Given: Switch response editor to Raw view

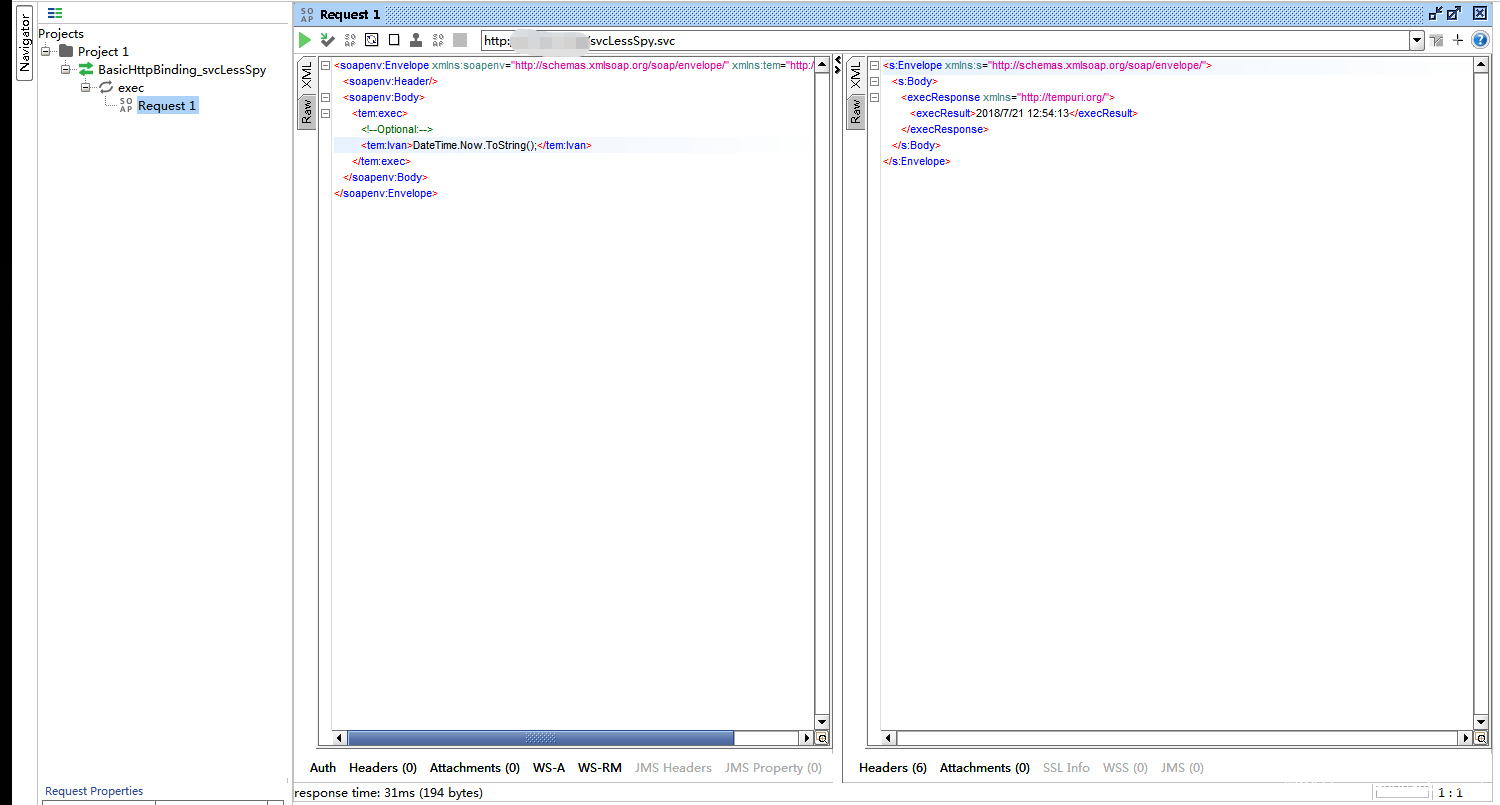Looking at the screenshot, I should [x=855, y=112].
